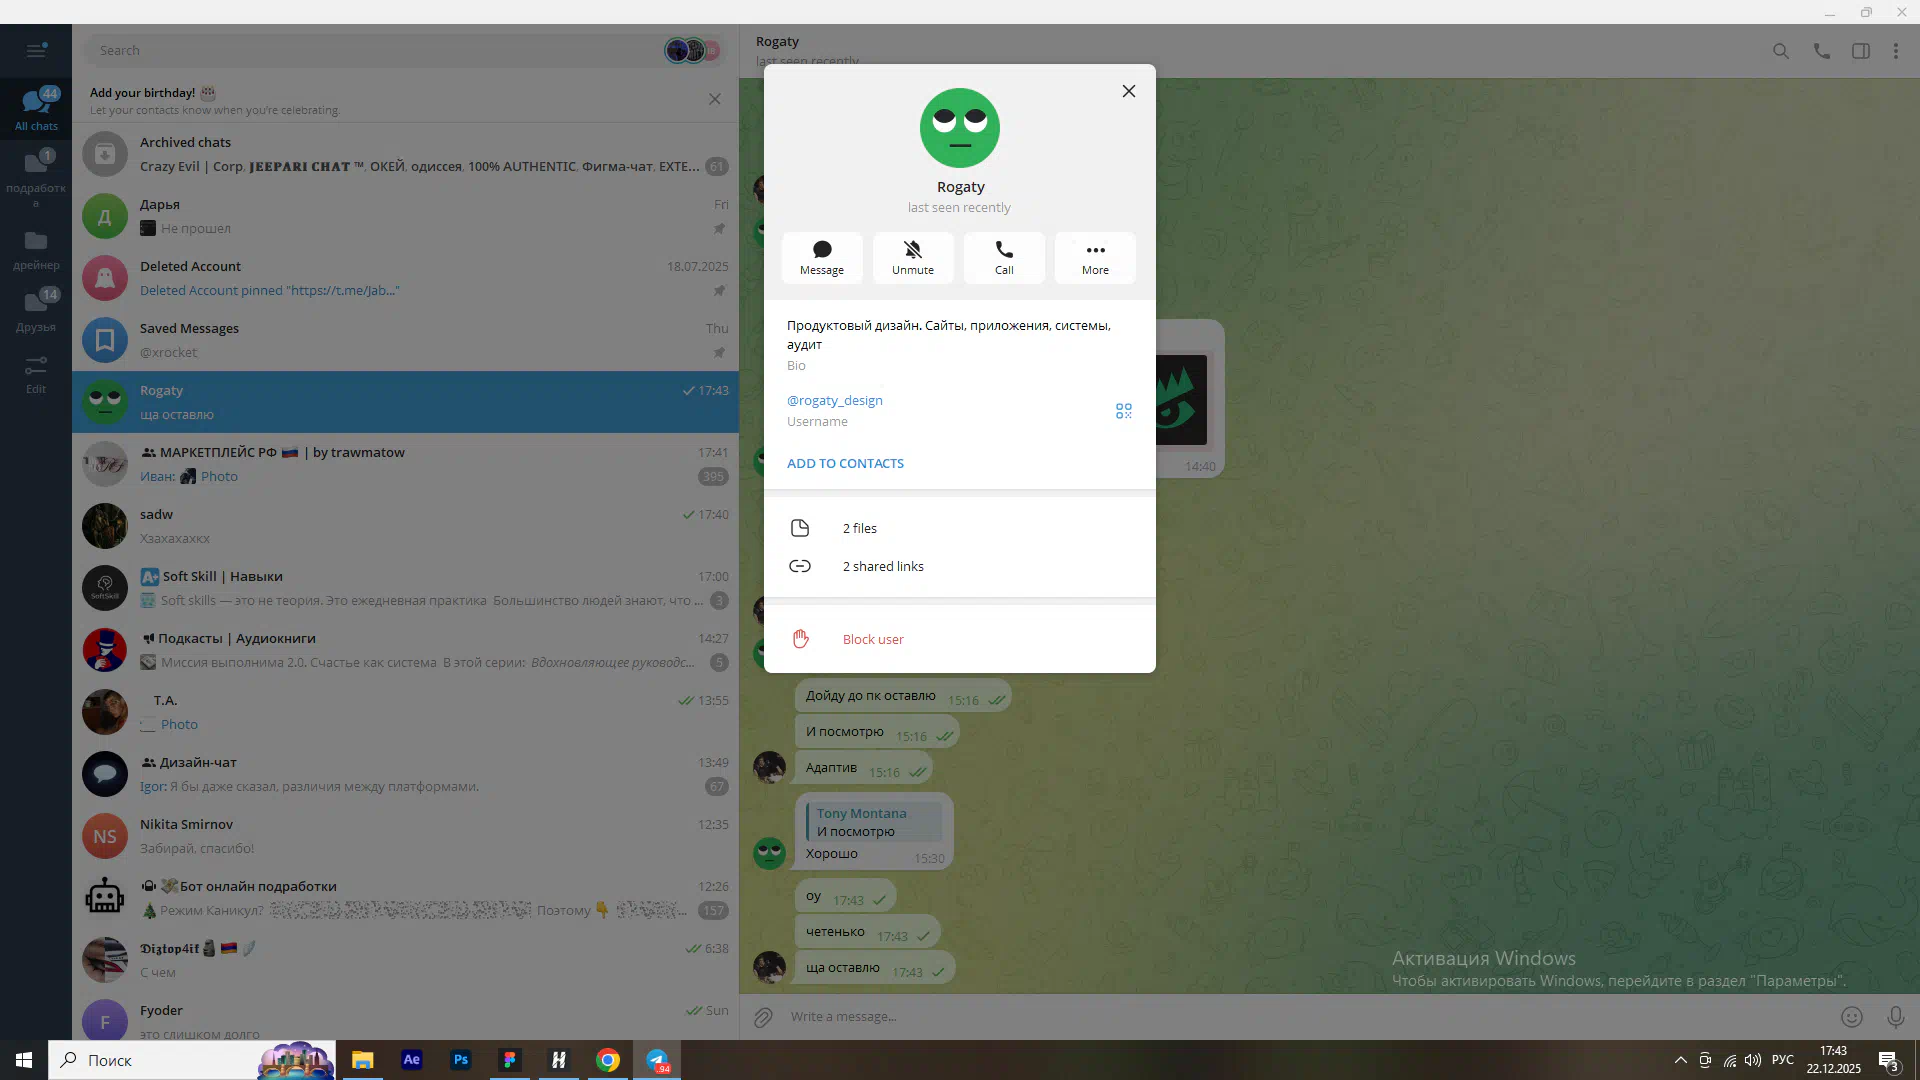Toggle the right sidebar panel icon
The height and width of the screenshot is (1080, 1920).
(x=1860, y=50)
